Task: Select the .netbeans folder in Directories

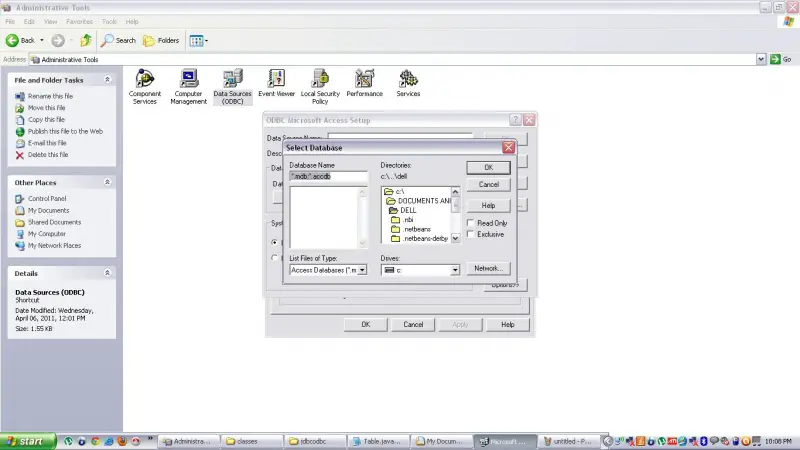Action: click(x=411, y=229)
